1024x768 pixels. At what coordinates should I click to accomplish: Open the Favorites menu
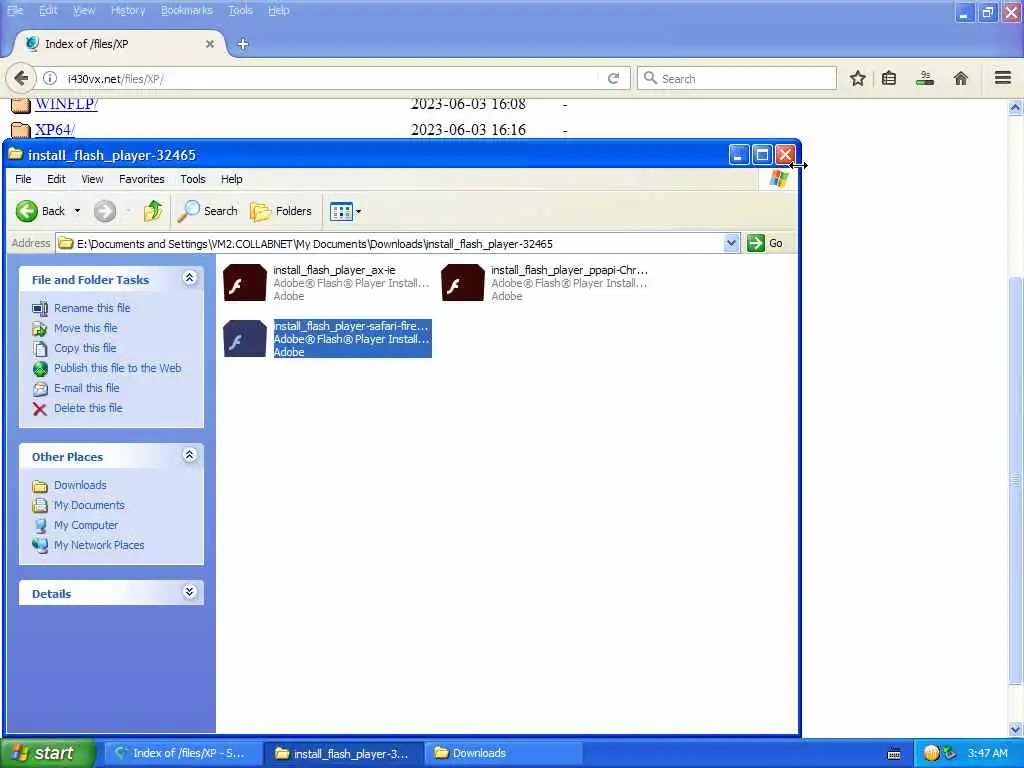click(x=142, y=179)
